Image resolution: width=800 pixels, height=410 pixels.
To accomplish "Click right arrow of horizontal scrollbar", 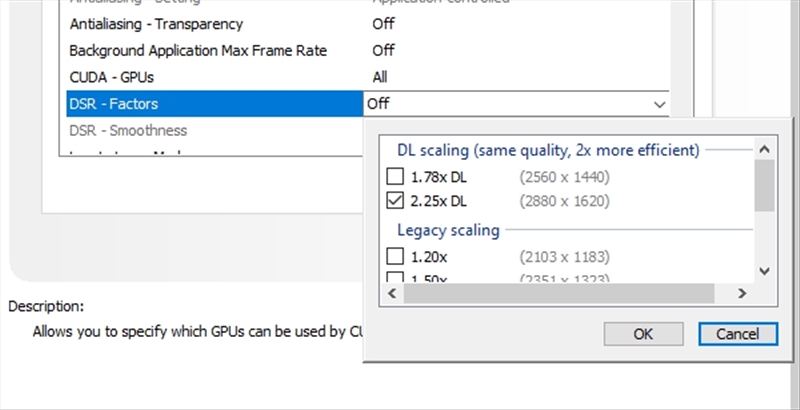I will (741, 294).
